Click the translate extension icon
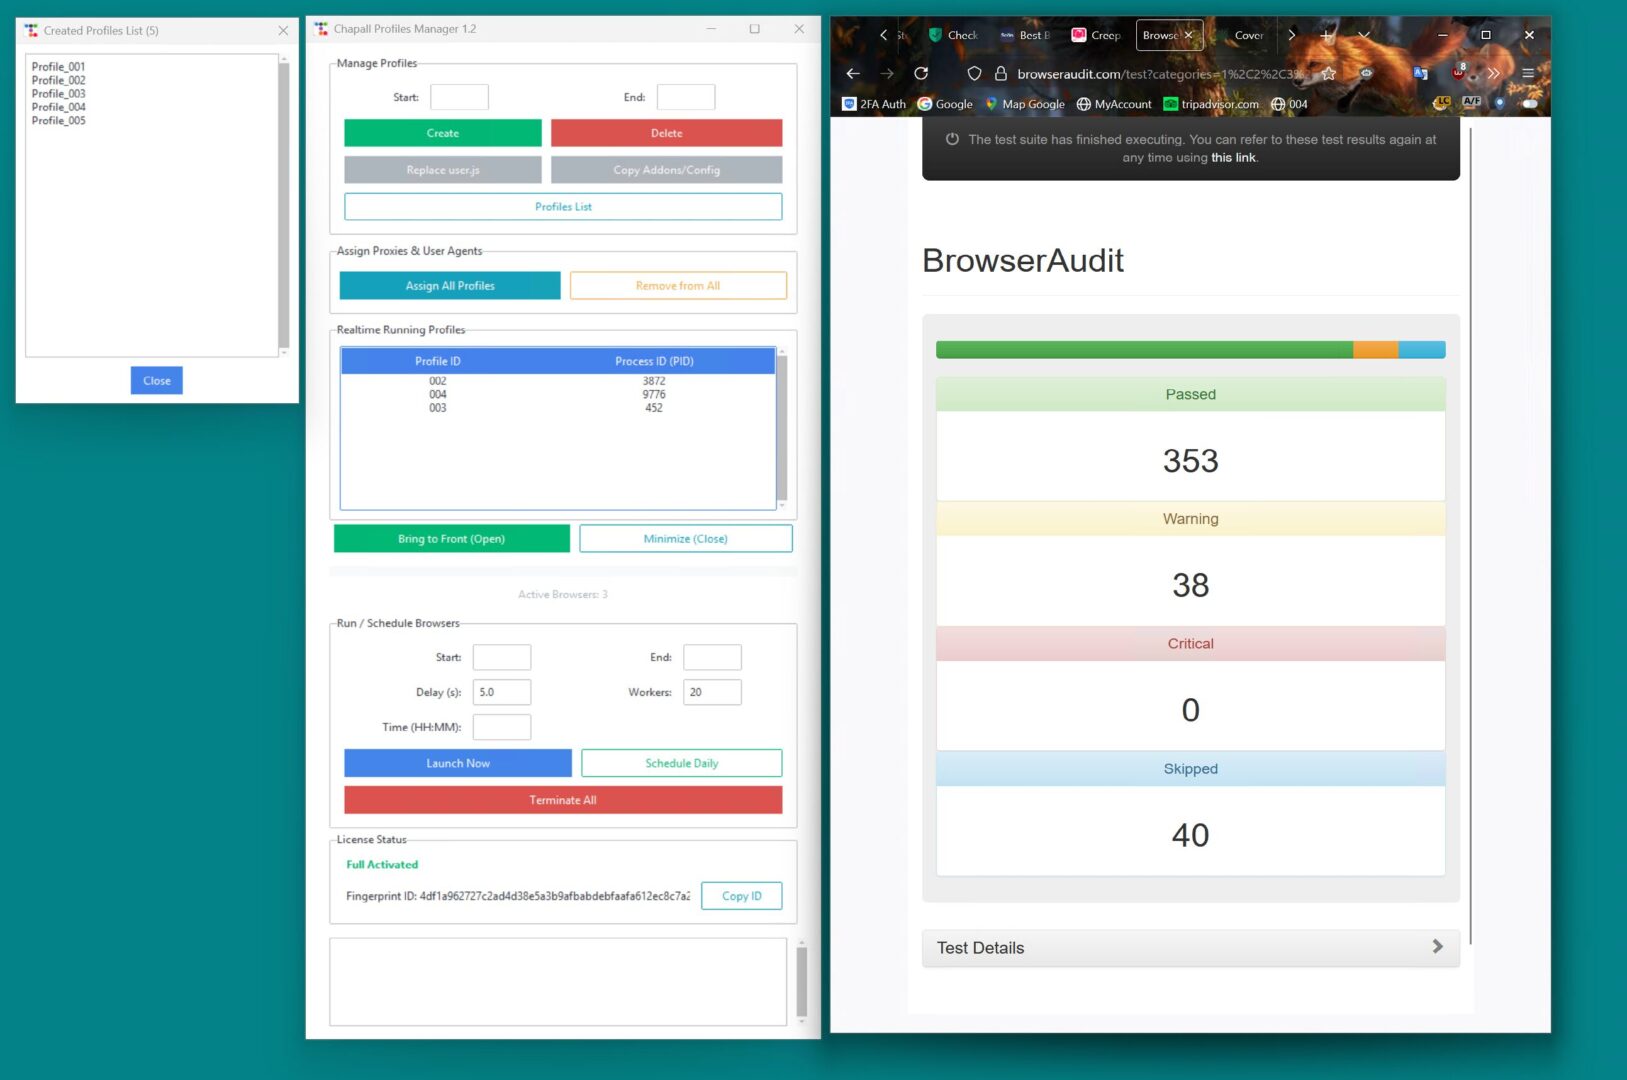The height and width of the screenshot is (1080, 1627). tap(1420, 73)
